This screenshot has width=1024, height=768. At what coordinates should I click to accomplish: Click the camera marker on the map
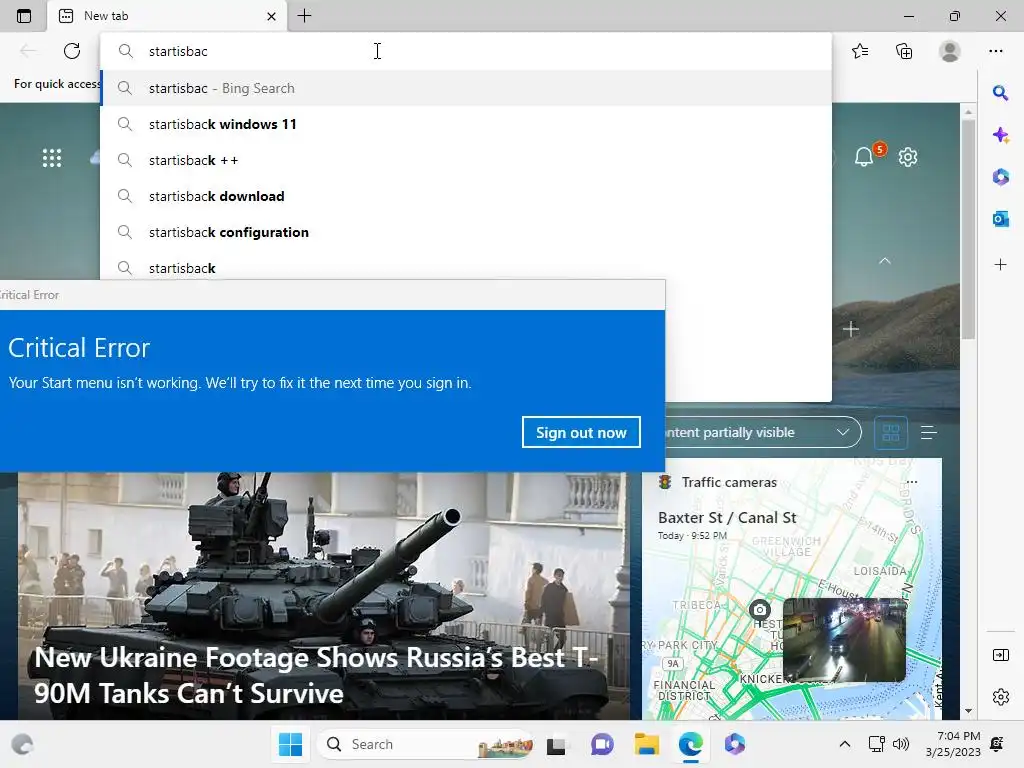point(759,611)
